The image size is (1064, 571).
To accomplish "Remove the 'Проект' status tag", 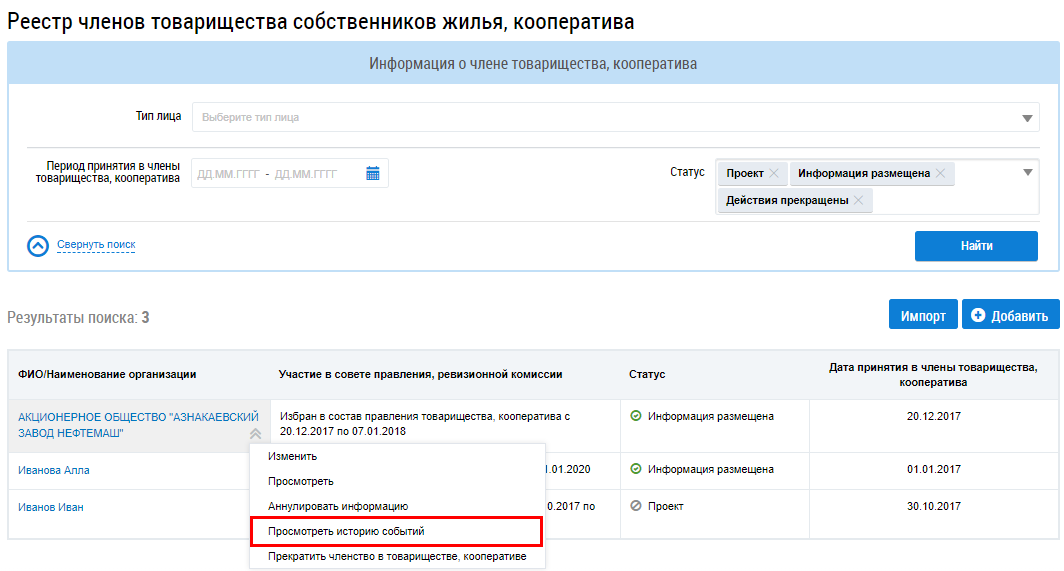I will [774, 173].
